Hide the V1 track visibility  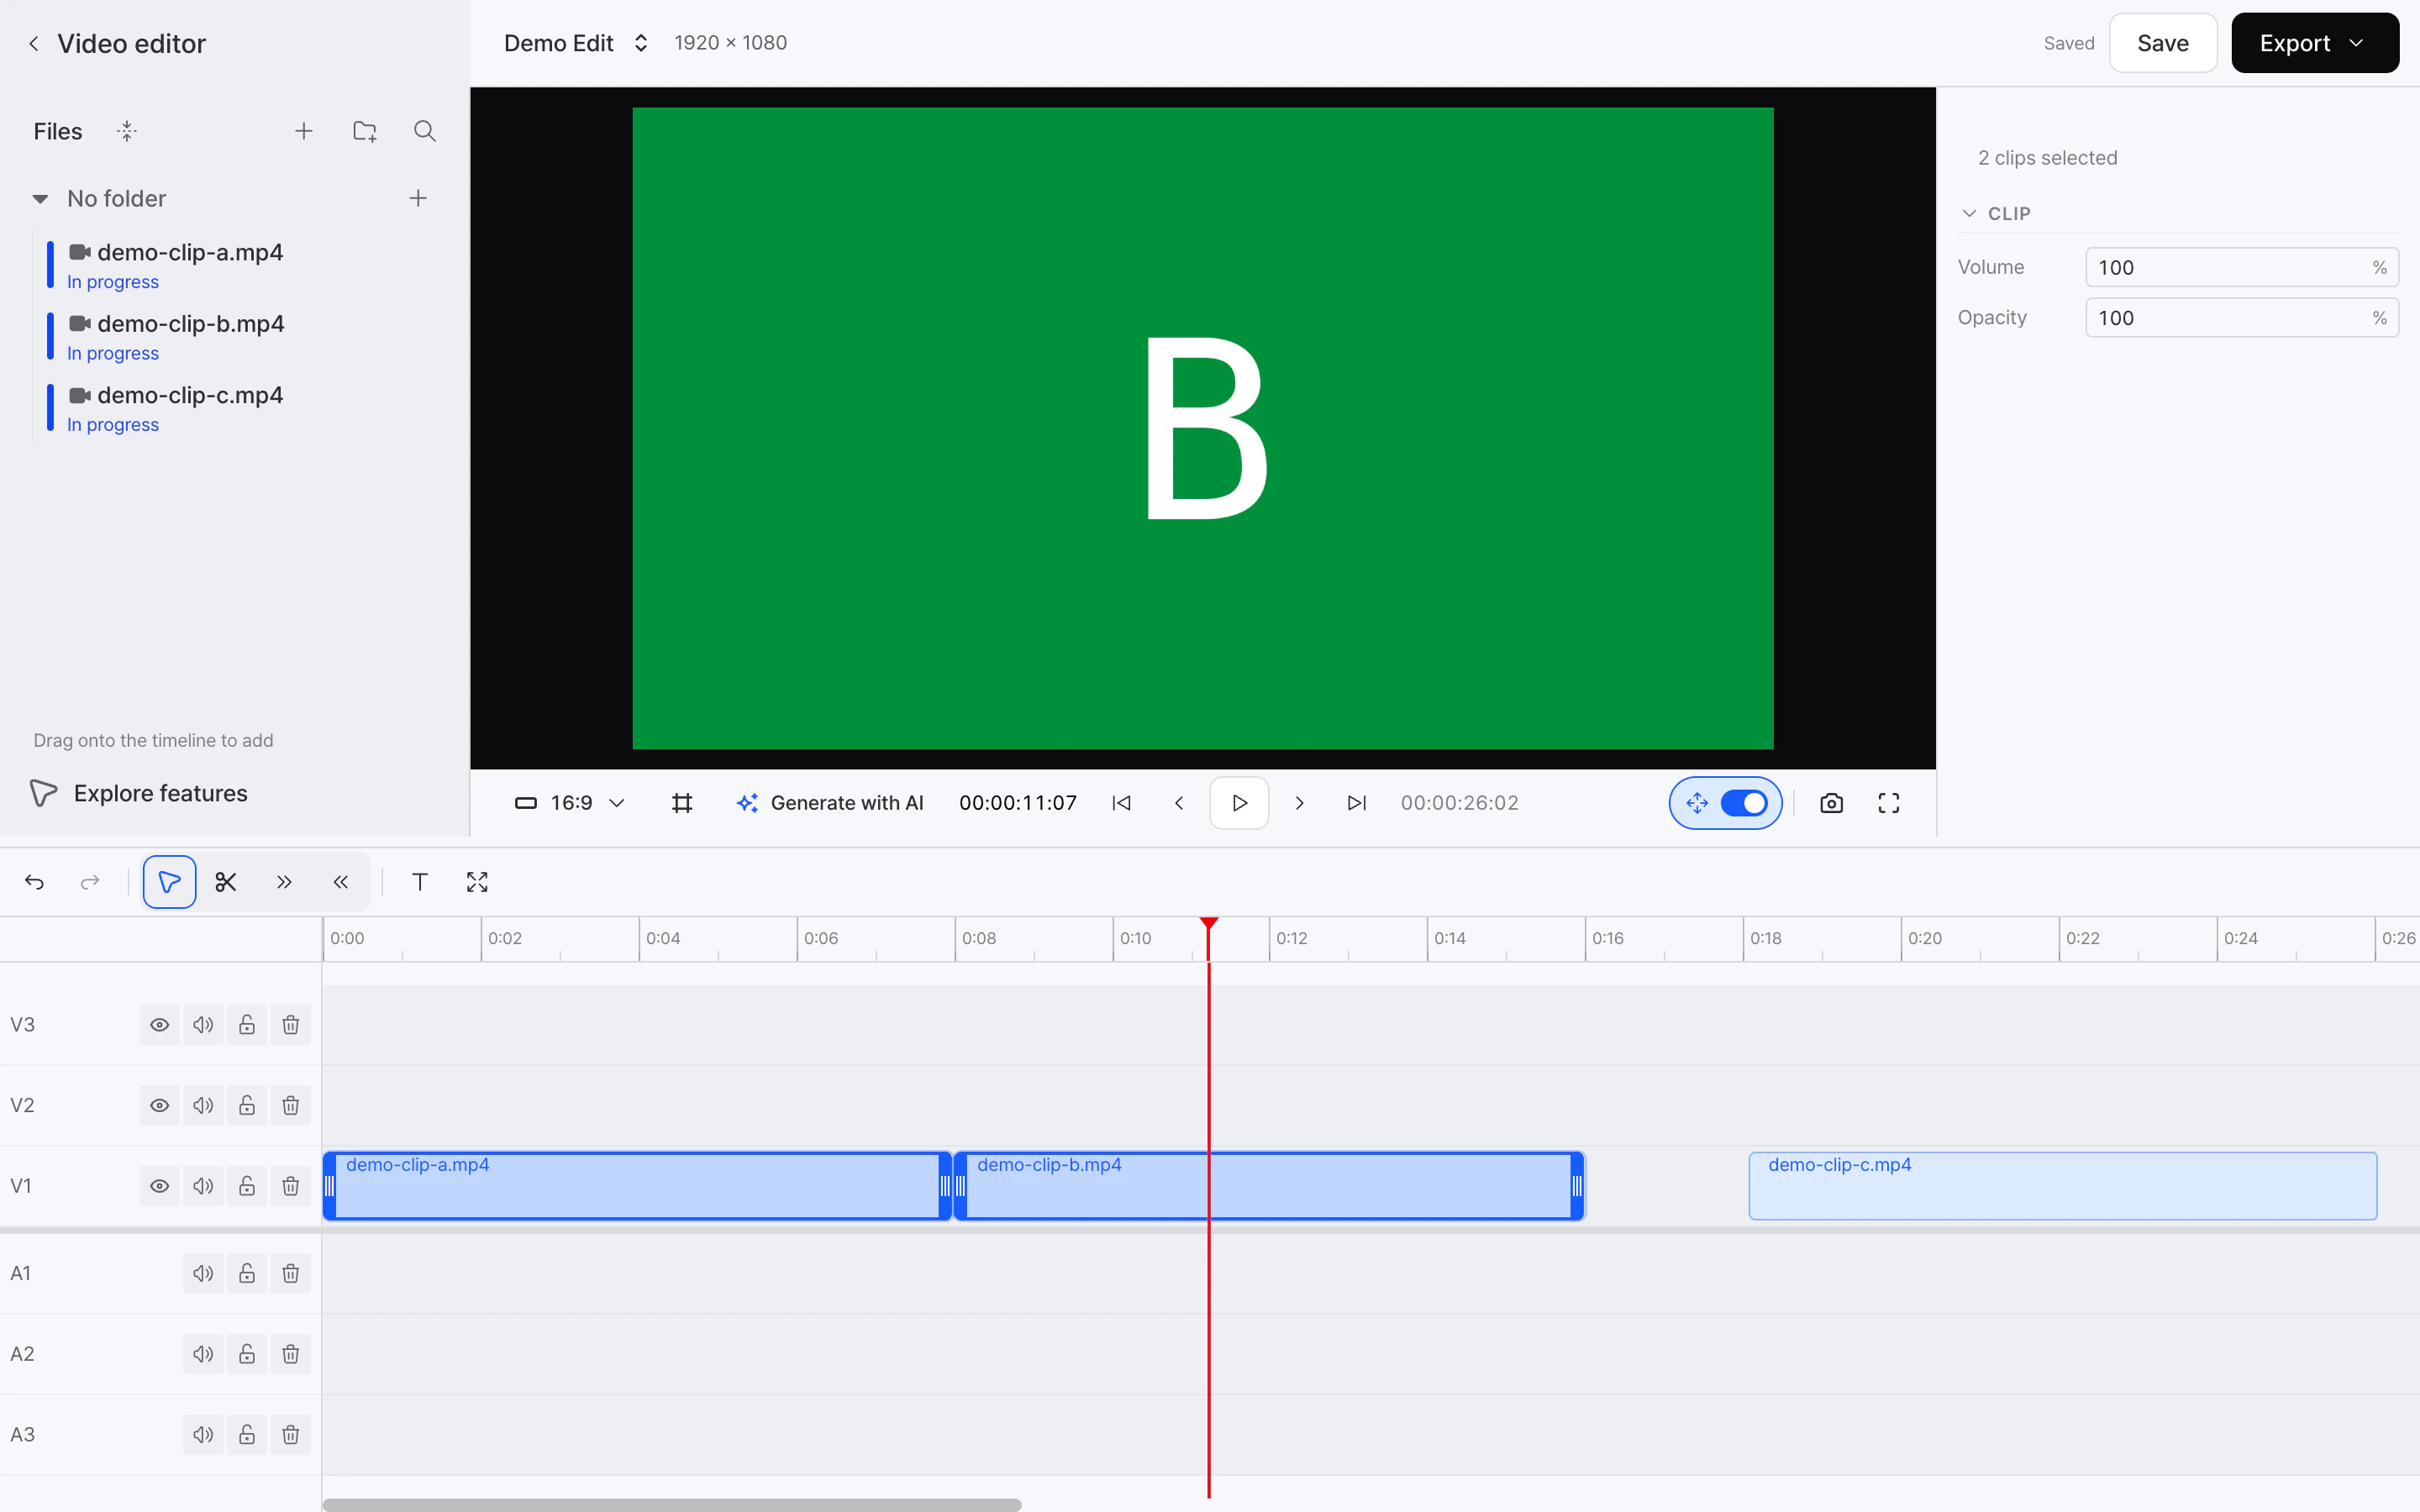click(159, 1186)
